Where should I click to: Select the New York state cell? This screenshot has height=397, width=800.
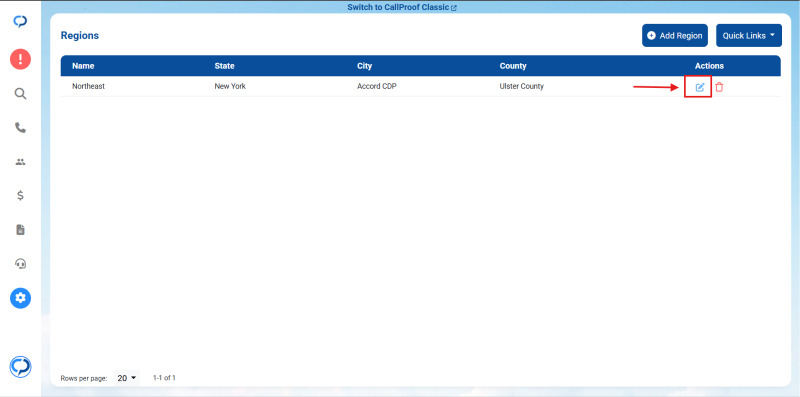230,86
